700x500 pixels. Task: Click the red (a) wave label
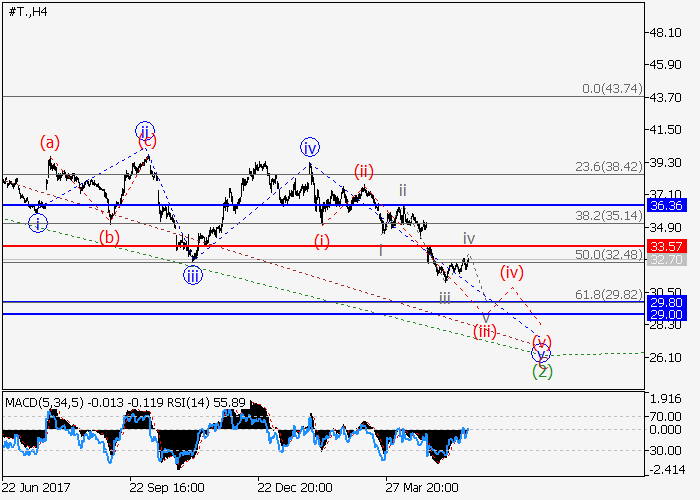pyautogui.click(x=51, y=142)
